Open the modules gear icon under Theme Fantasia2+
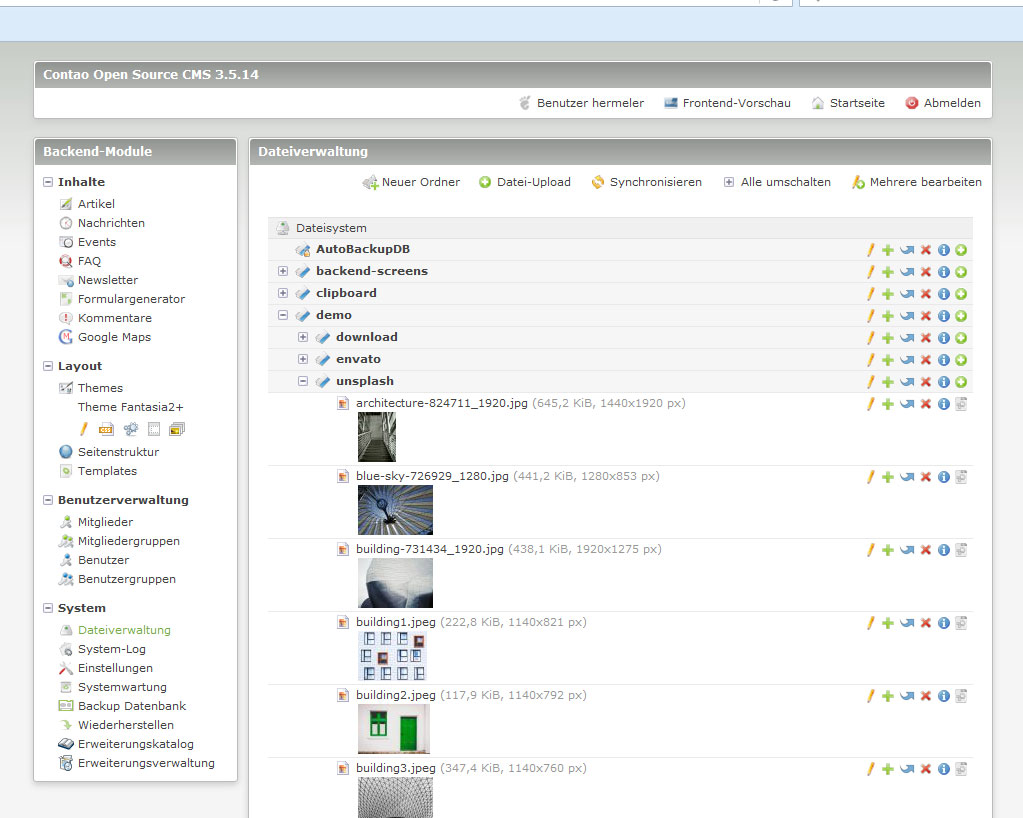 [130, 429]
